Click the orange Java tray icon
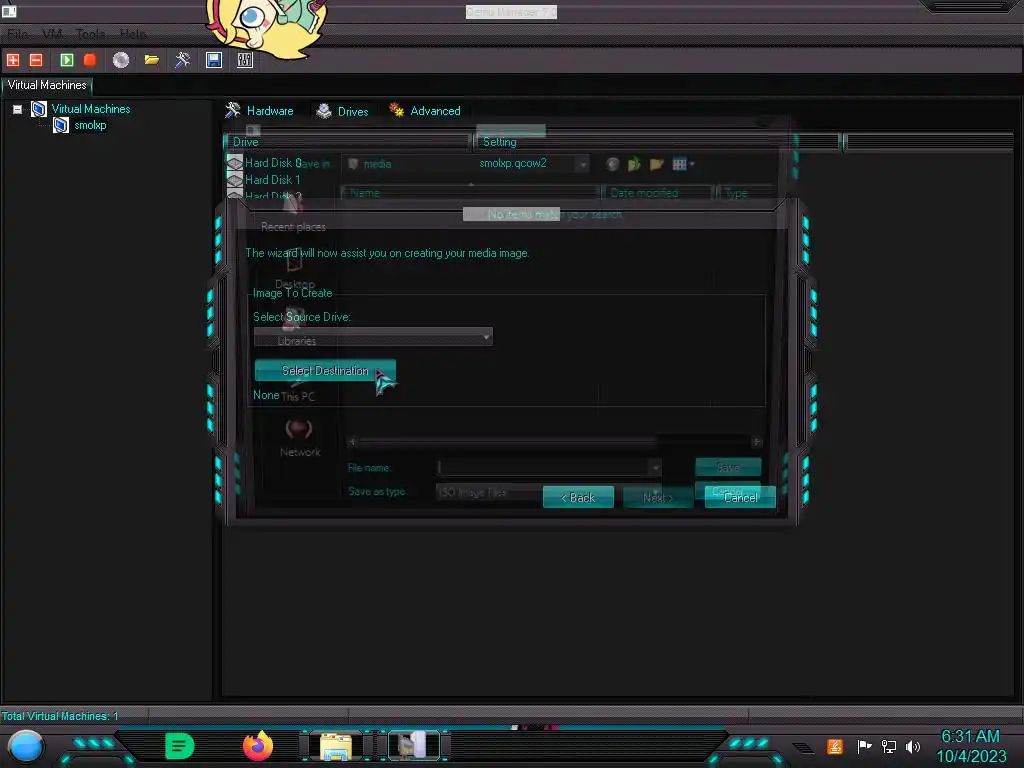 tap(834, 746)
